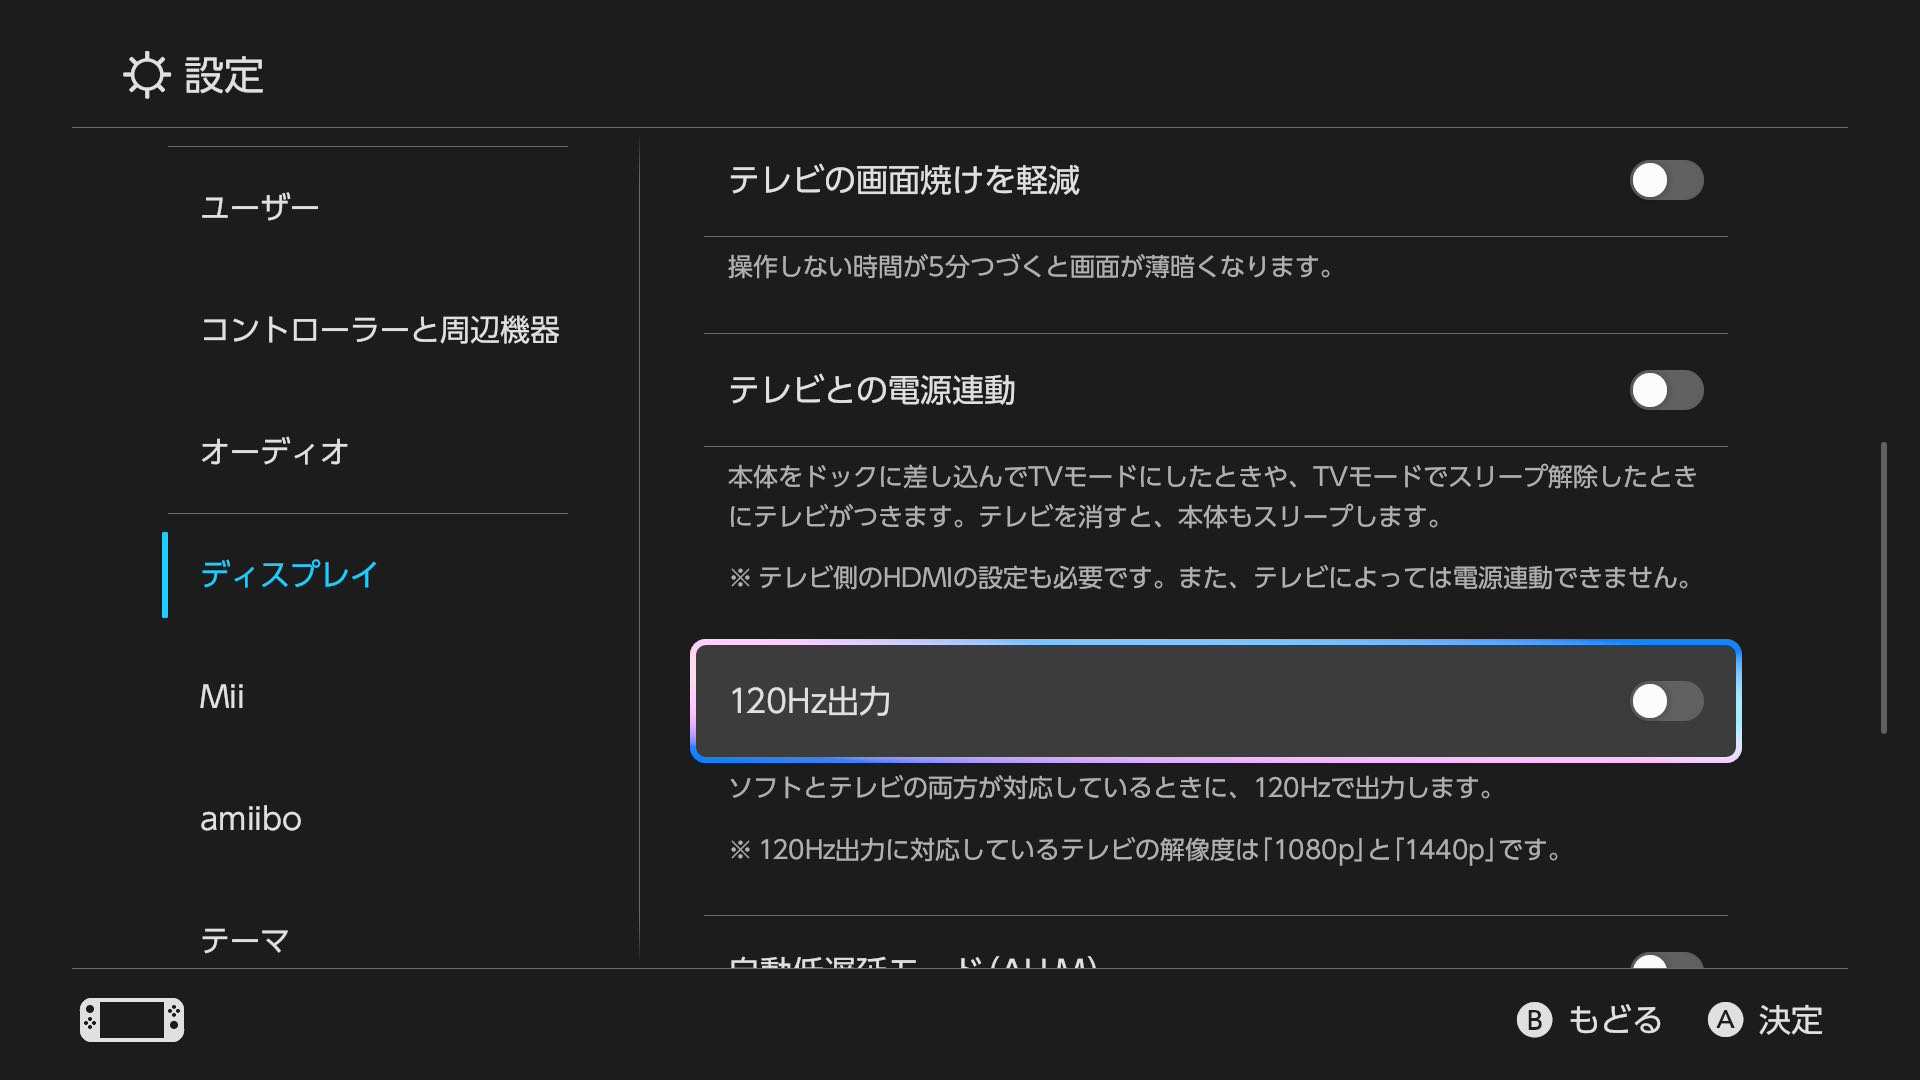
Task: Toggle テレビの画面焼けを軽減 switch
Action: point(1666,181)
